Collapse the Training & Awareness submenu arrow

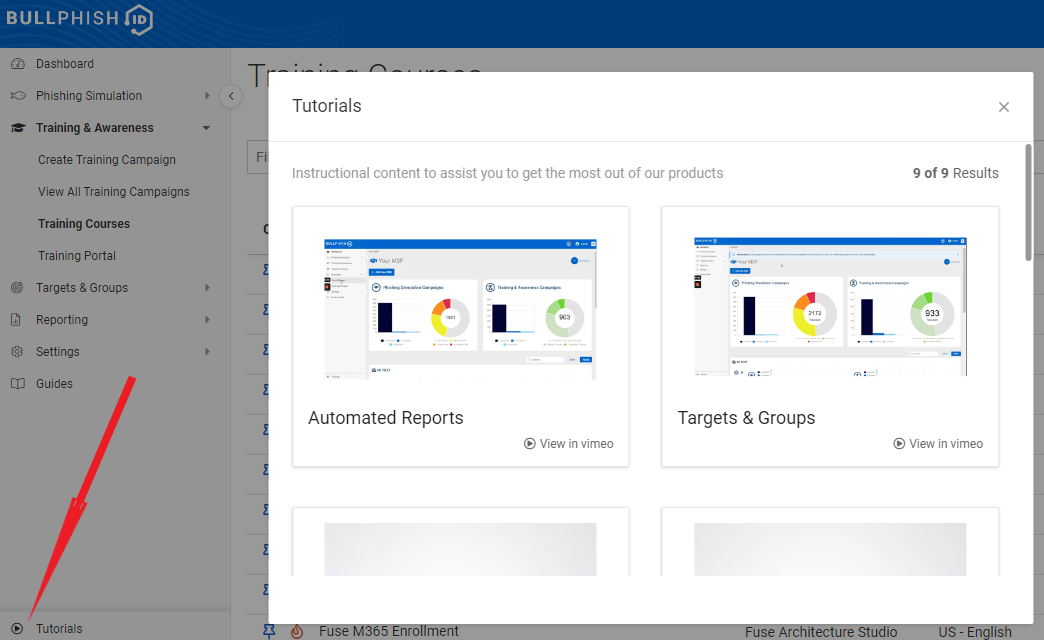pos(206,128)
